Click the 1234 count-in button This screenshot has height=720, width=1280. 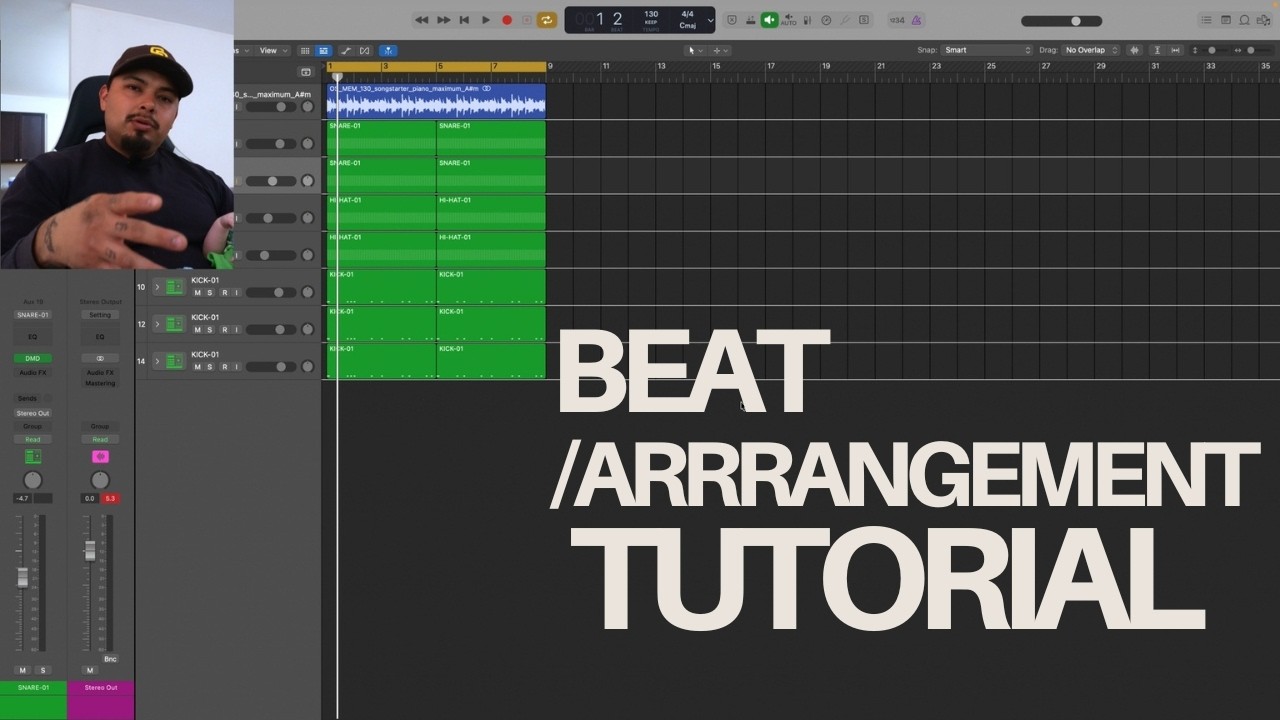(x=897, y=20)
